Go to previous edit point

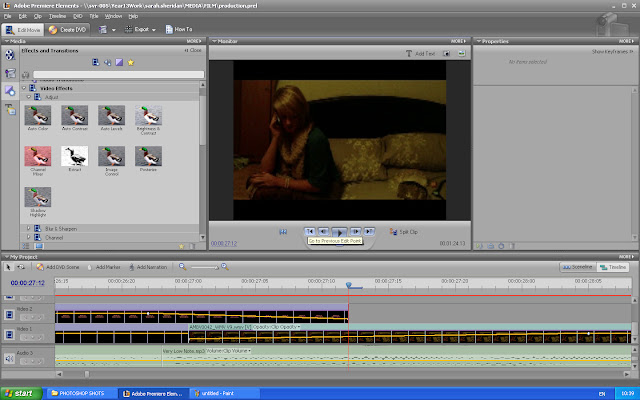click(310, 231)
